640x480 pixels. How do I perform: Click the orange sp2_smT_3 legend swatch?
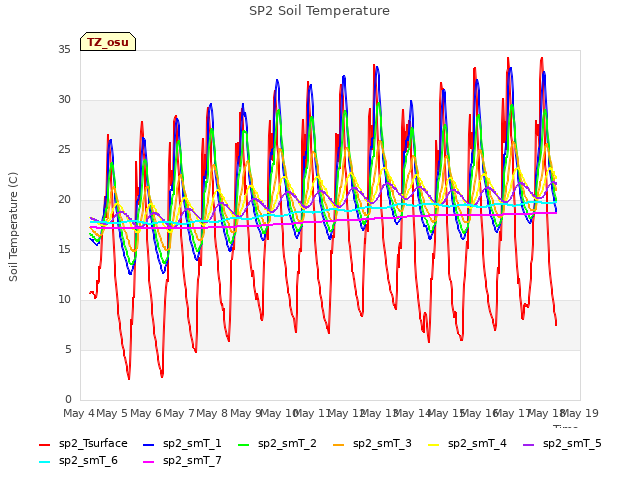(x=339, y=444)
